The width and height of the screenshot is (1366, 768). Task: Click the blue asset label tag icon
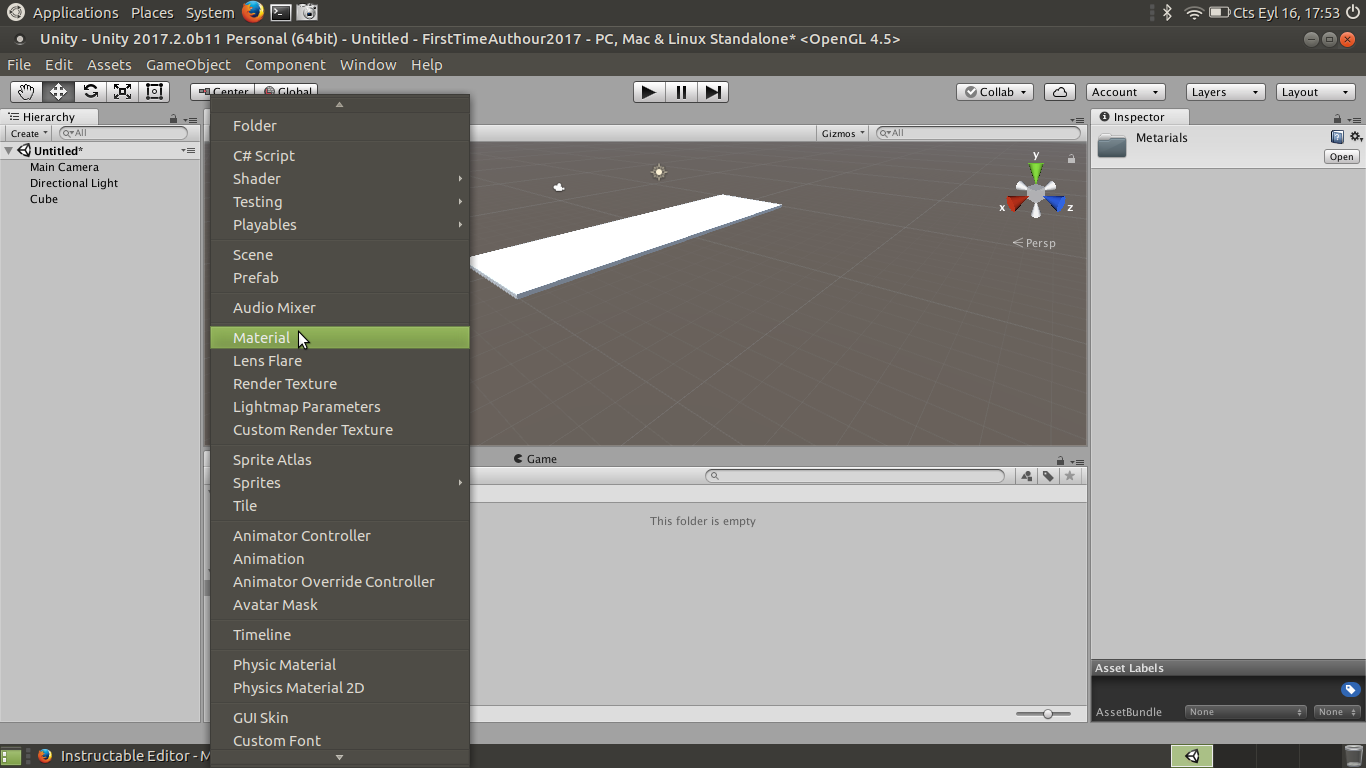coord(1351,690)
